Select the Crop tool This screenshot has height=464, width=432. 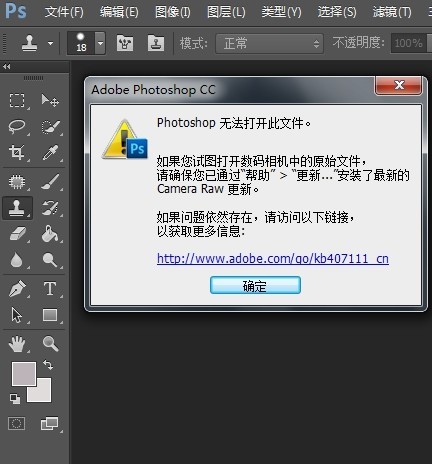(x=17, y=153)
